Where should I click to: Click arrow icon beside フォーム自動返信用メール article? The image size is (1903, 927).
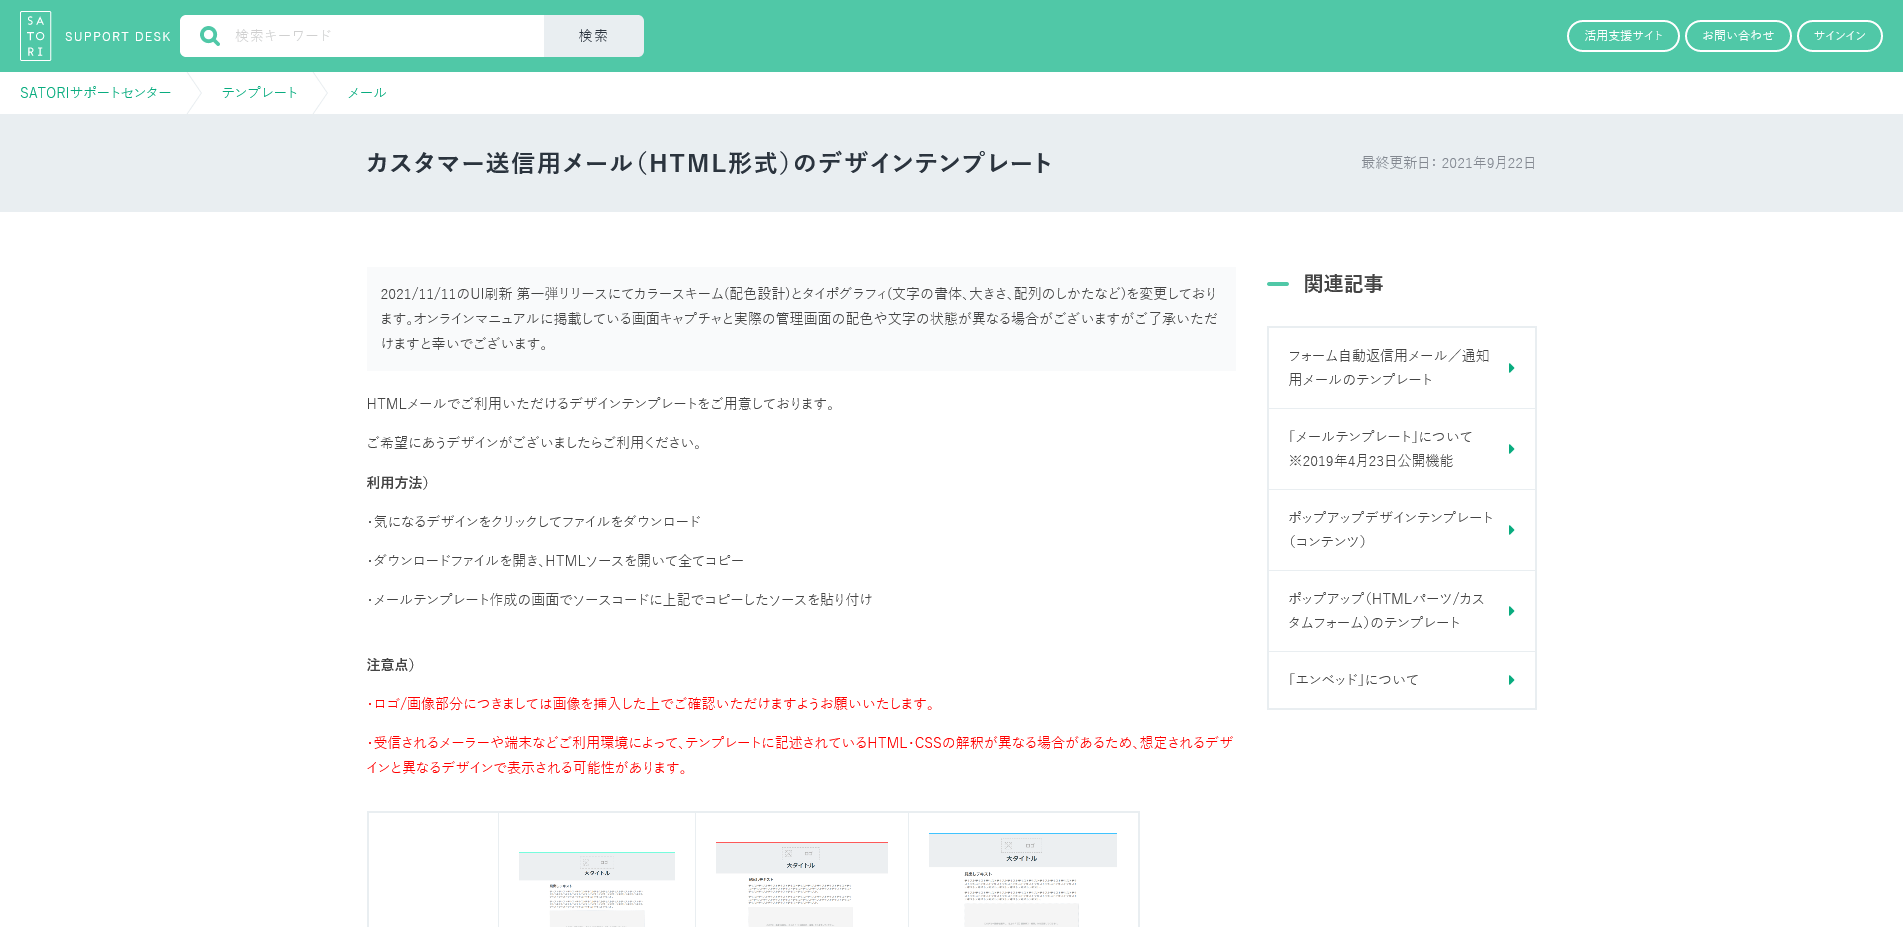click(x=1511, y=368)
